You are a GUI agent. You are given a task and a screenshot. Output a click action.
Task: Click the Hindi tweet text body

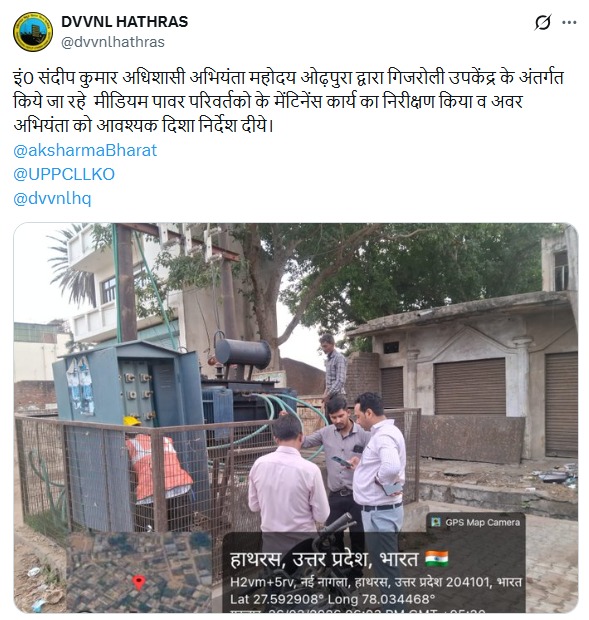click(288, 102)
